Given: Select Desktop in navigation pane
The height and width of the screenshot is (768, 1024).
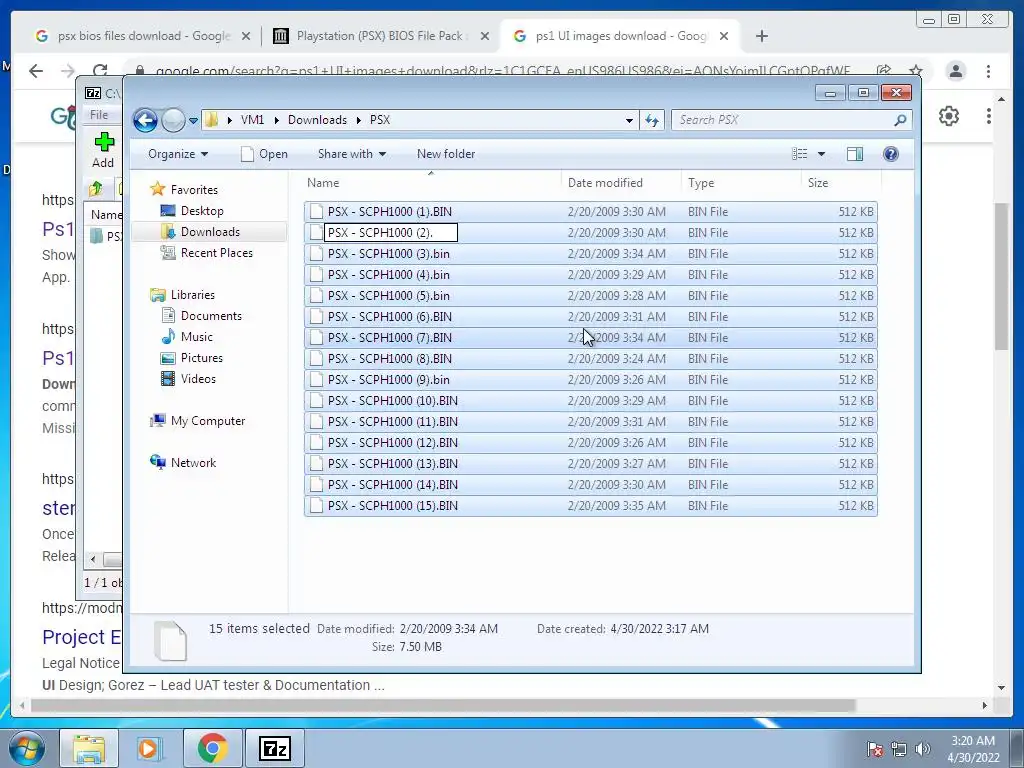Looking at the screenshot, I should tap(202, 211).
